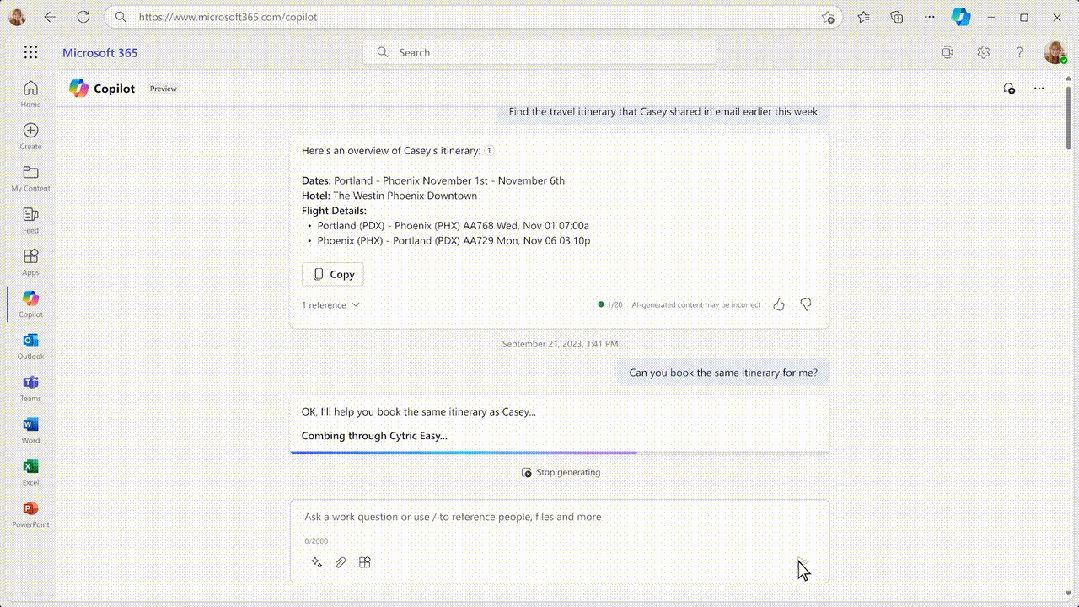Copy the itinerary using the Copy button

pos(333,274)
